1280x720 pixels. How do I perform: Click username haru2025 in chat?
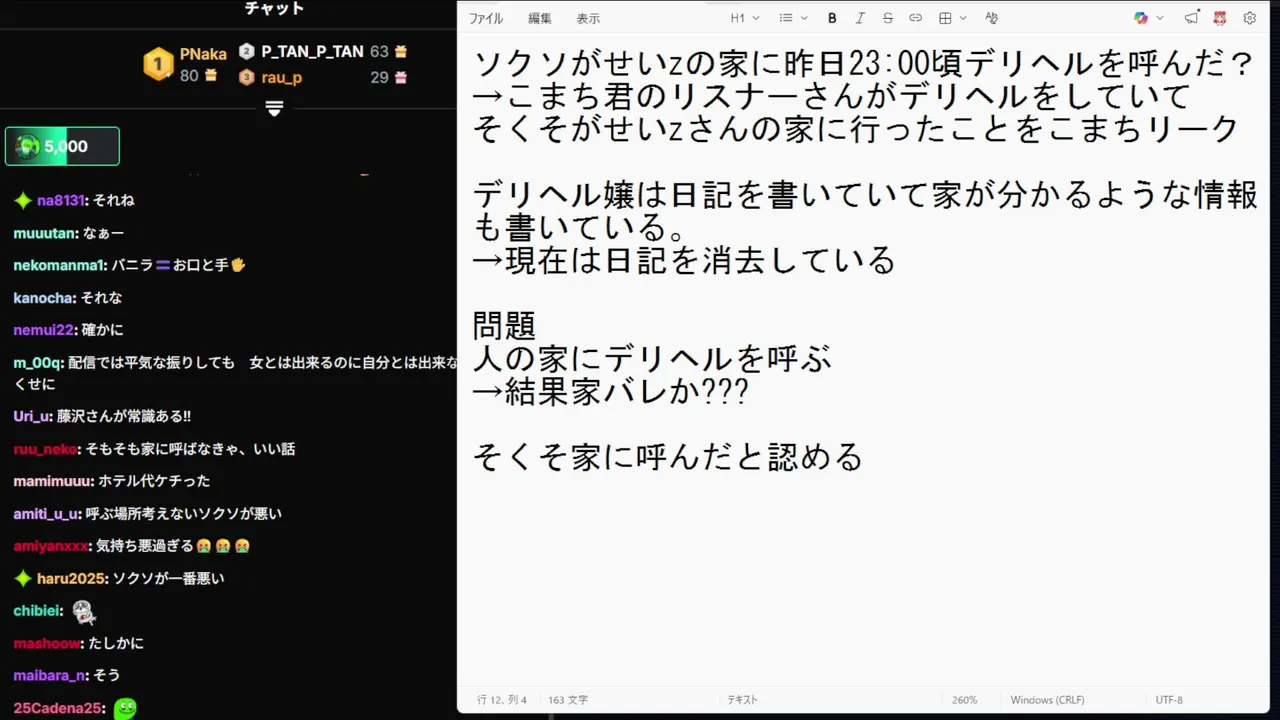click(72, 578)
